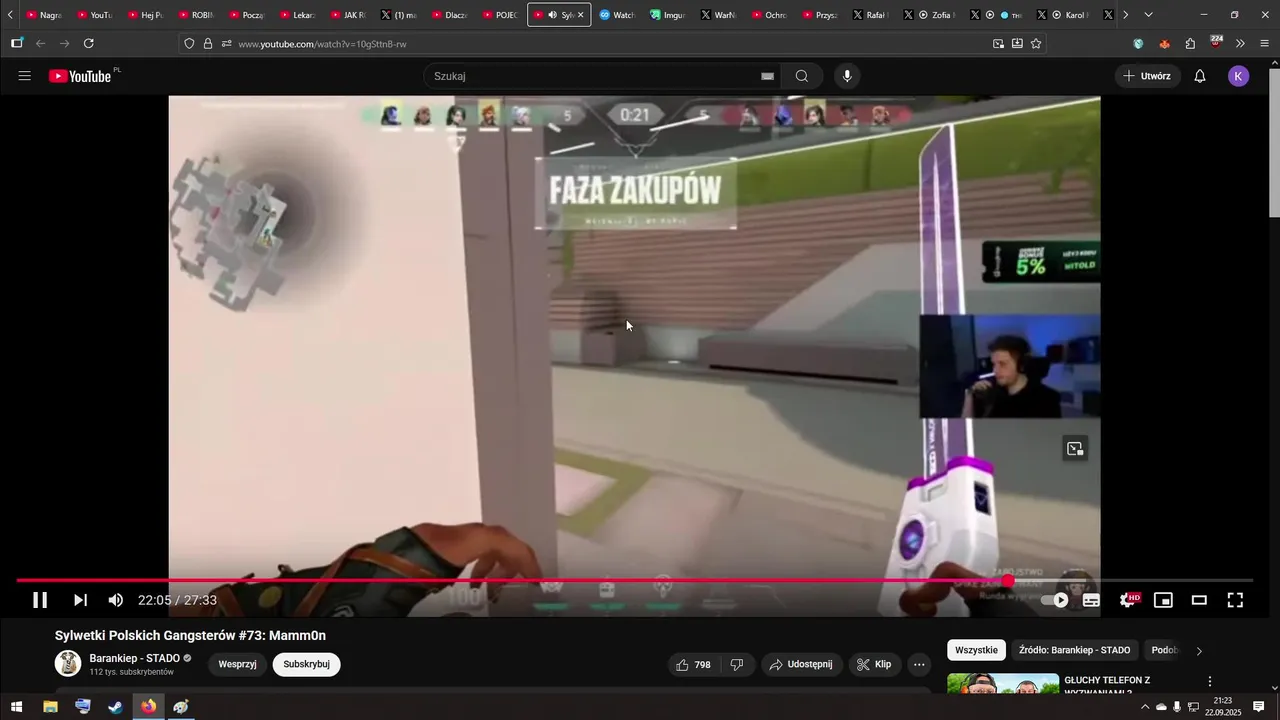Open the tracking protection shield icon
Screen dimensions: 1280x720
(189, 43)
